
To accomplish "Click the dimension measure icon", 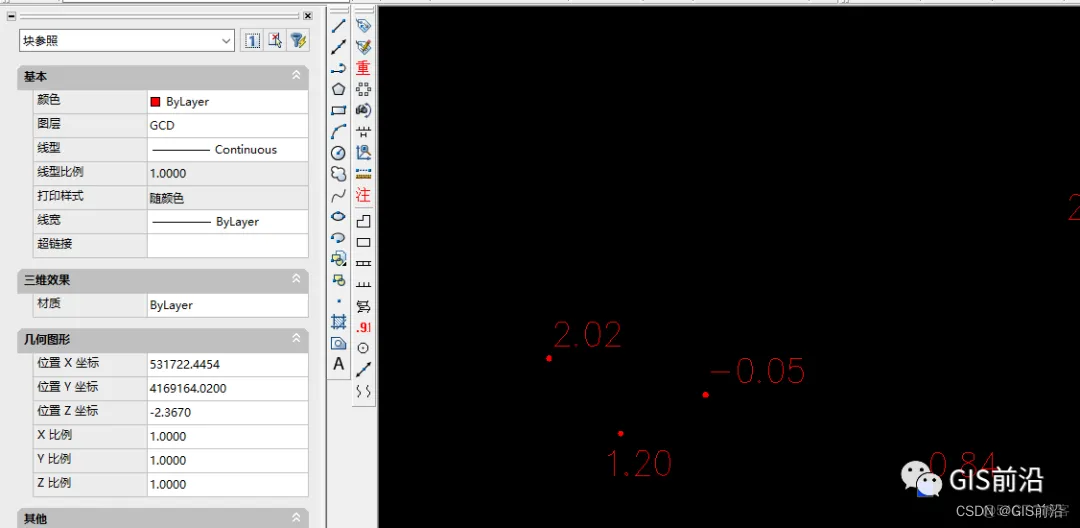I will (x=363, y=131).
